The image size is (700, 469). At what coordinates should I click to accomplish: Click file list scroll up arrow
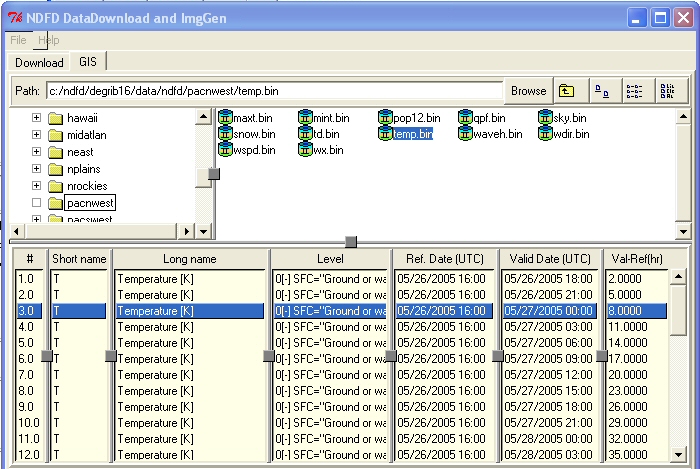(x=683, y=117)
